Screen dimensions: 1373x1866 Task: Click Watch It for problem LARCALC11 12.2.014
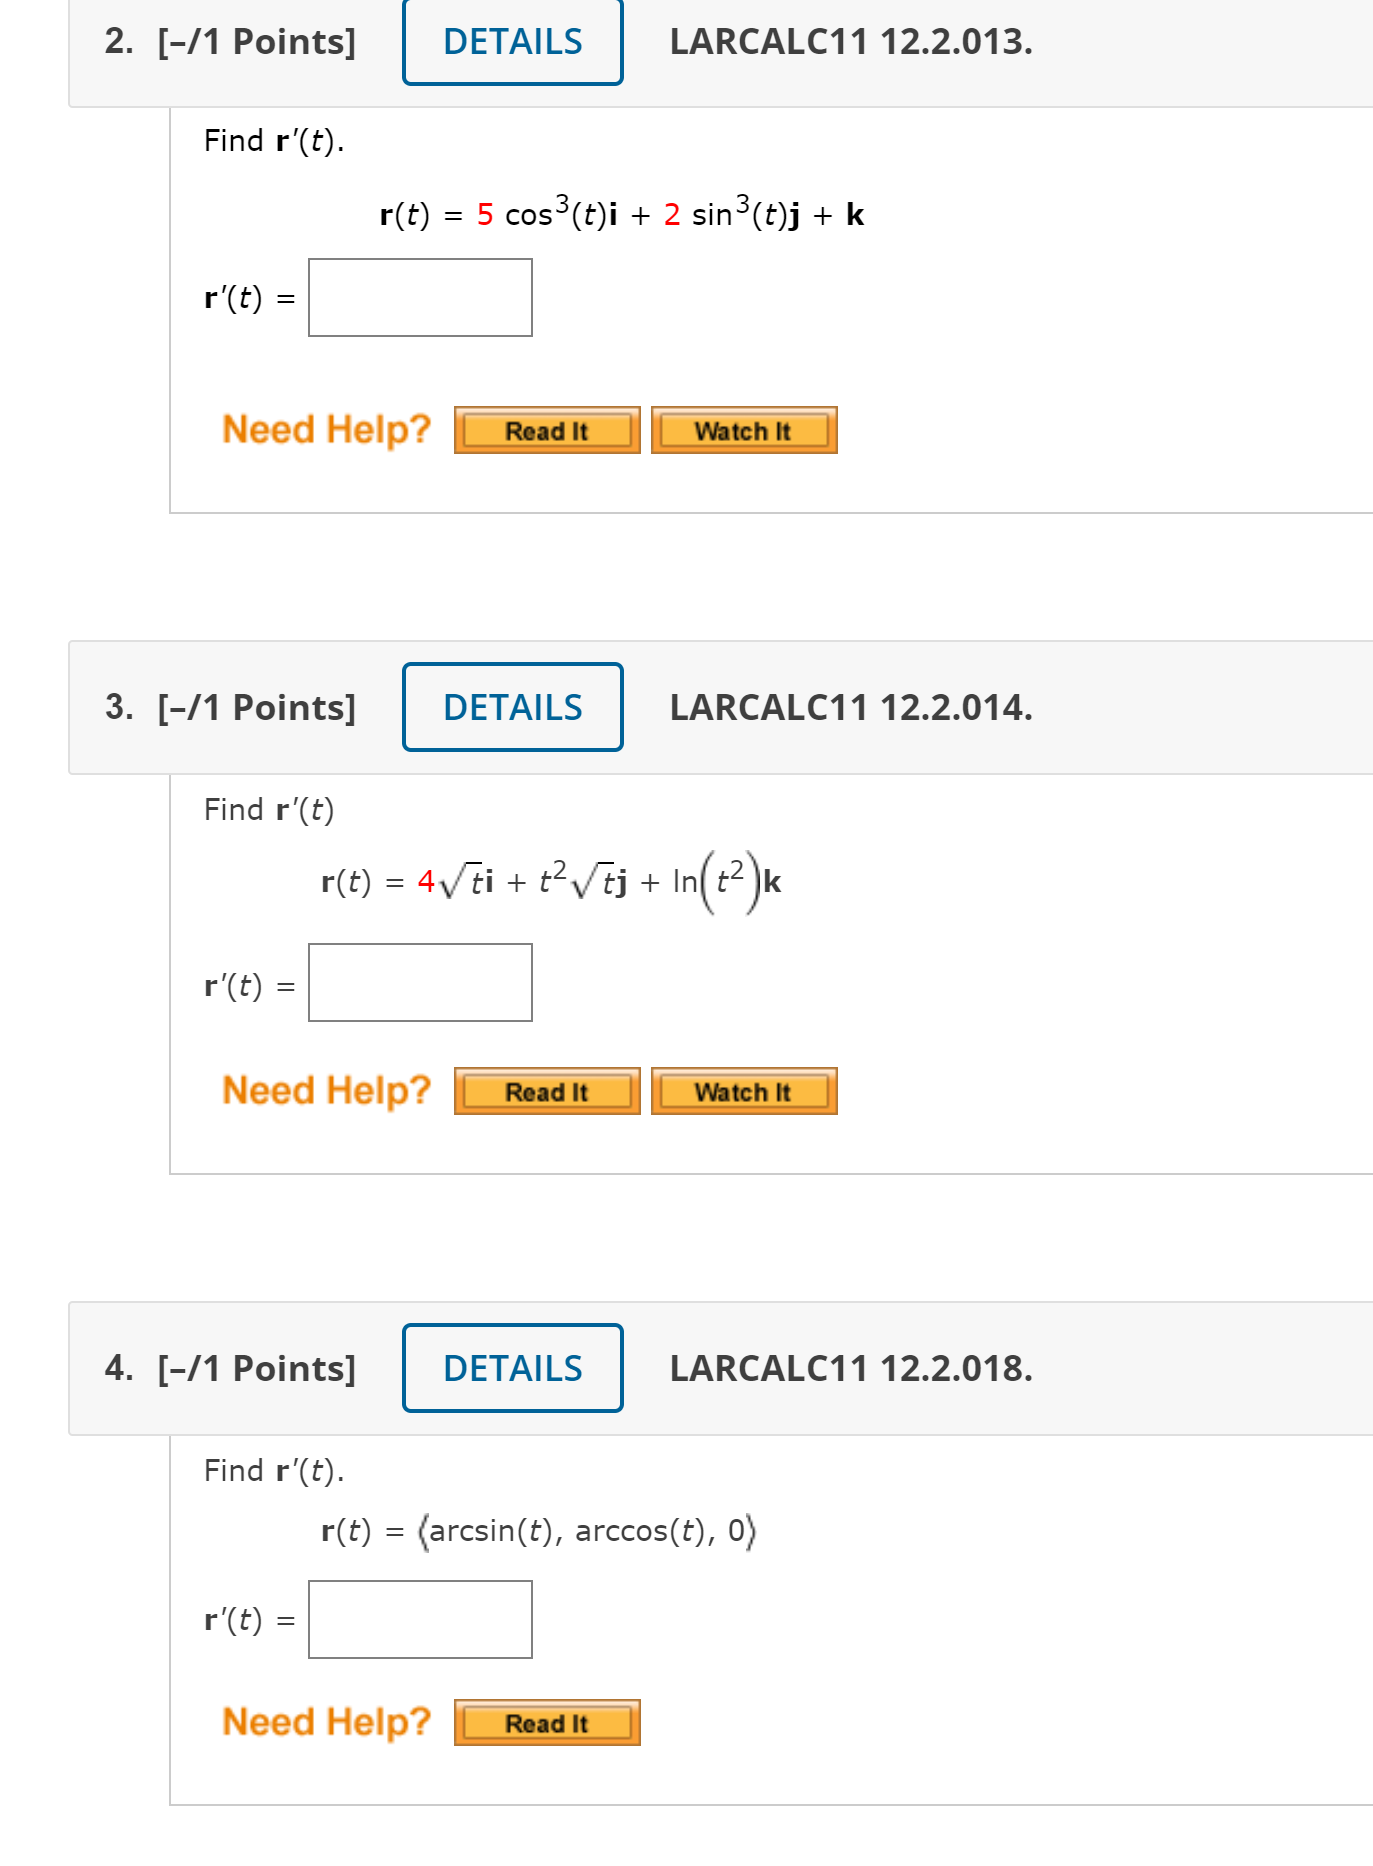click(x=744, y=1091)
